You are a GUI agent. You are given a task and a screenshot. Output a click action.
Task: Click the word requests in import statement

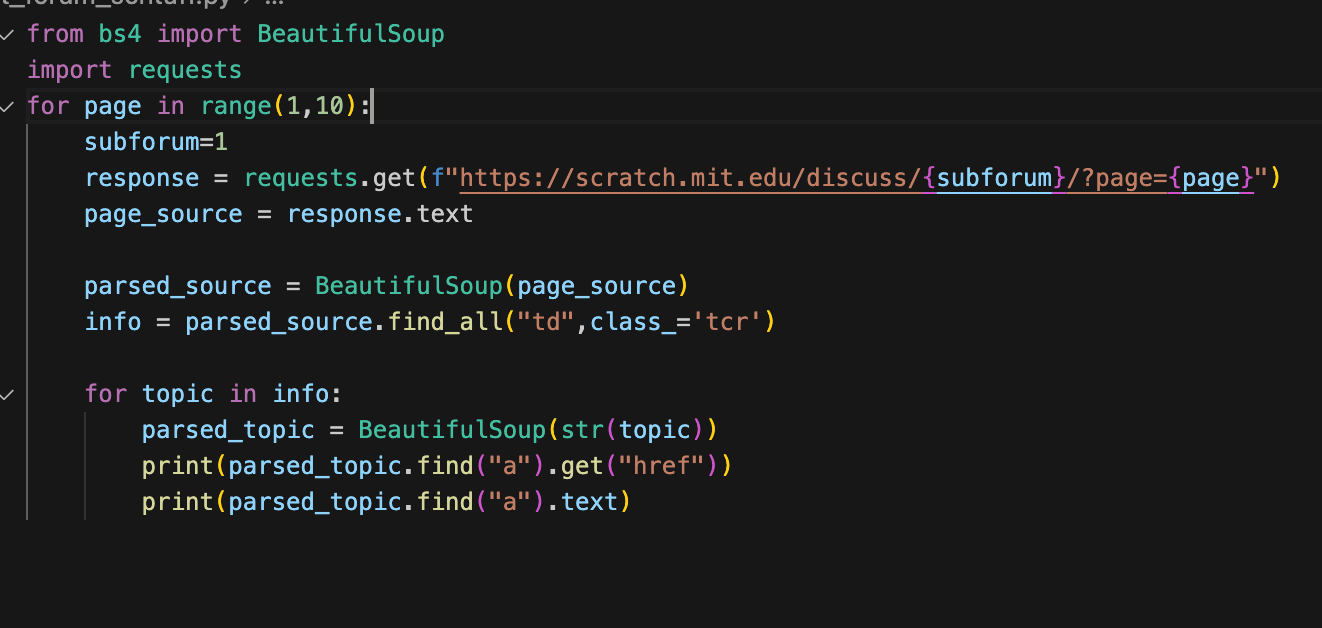pyautogui.click(x=184, y=69)
